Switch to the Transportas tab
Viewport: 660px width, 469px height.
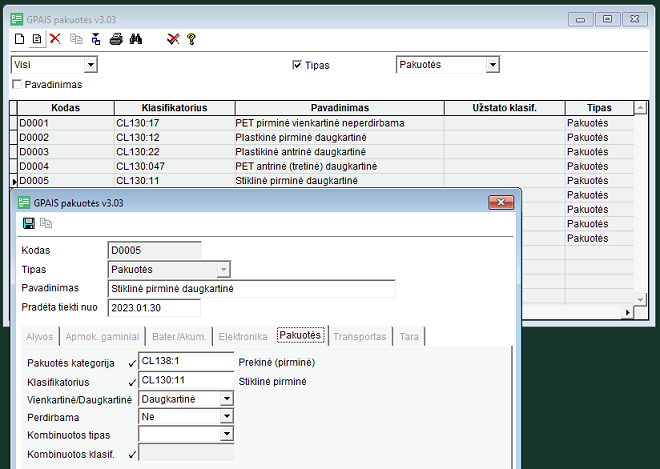[x=360, y=336]
